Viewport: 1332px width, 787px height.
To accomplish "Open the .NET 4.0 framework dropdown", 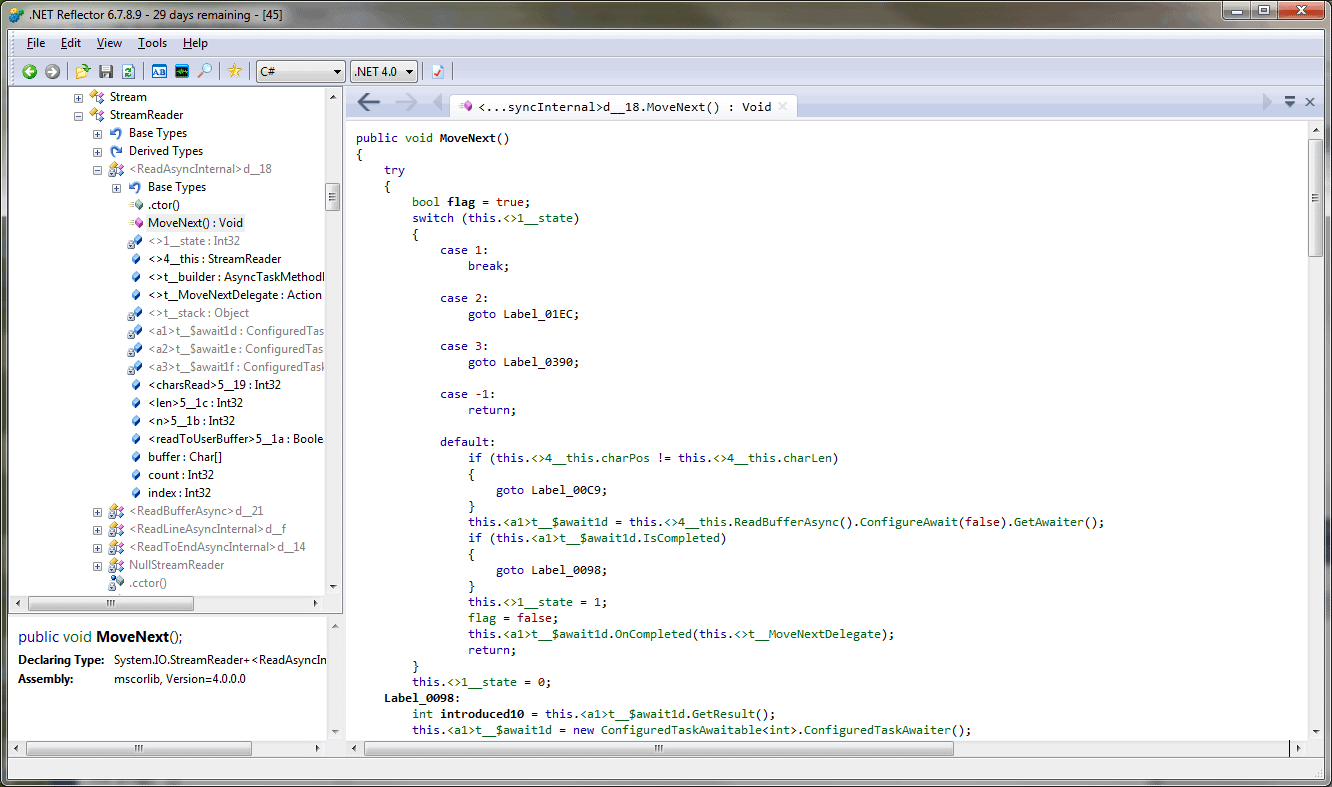I will point(383,71).
